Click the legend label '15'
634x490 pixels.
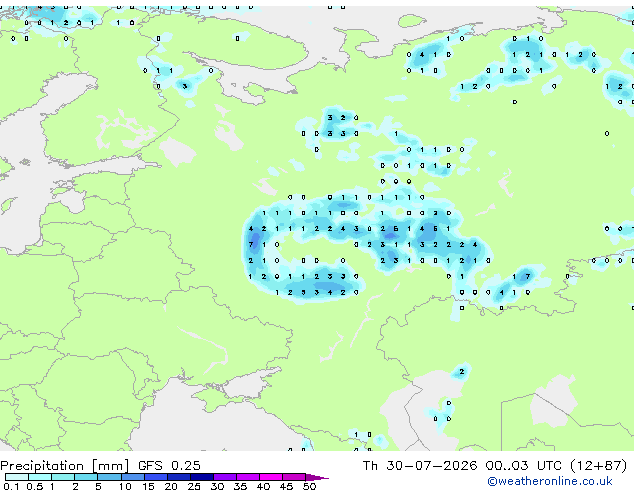click(x=148, y=486)
